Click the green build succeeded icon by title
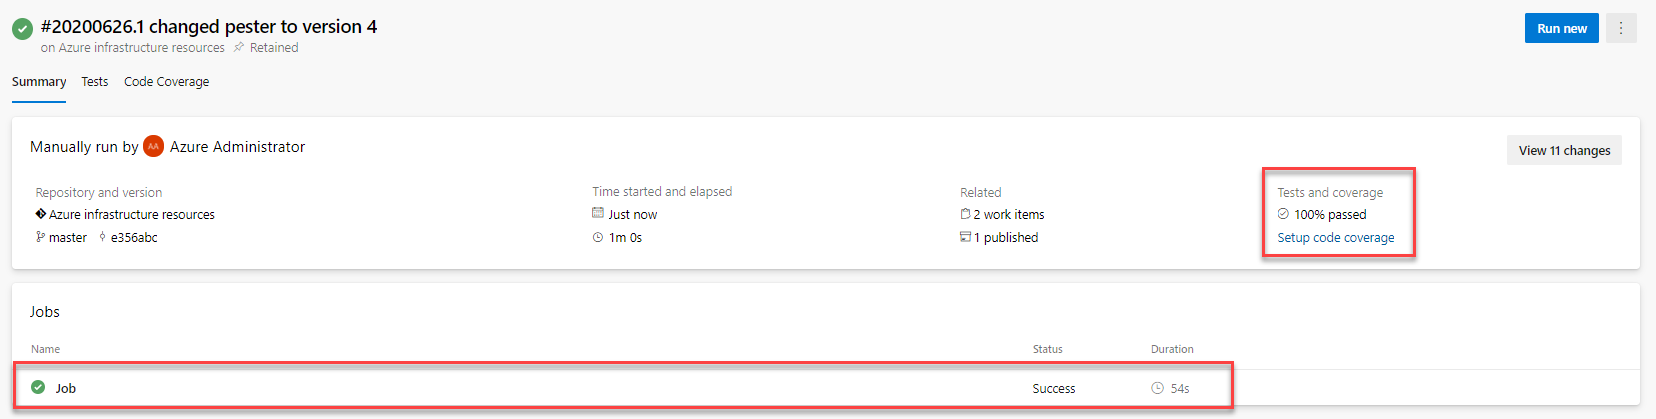The image size is (1656, 419). click(x=22, y=29)
